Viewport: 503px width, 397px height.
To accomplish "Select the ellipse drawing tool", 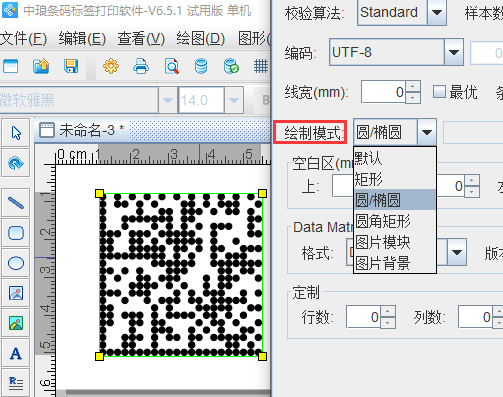I will pos(16,263).
